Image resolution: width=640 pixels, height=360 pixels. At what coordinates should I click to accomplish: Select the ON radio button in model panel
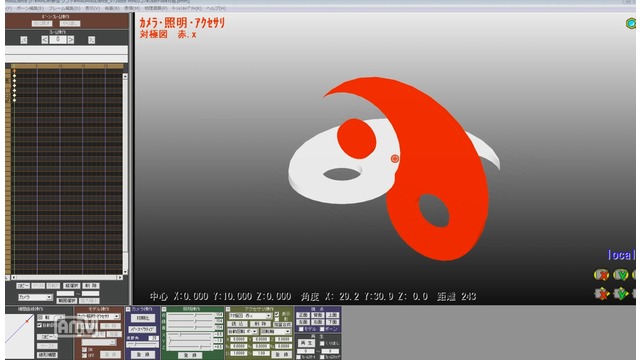84,349
